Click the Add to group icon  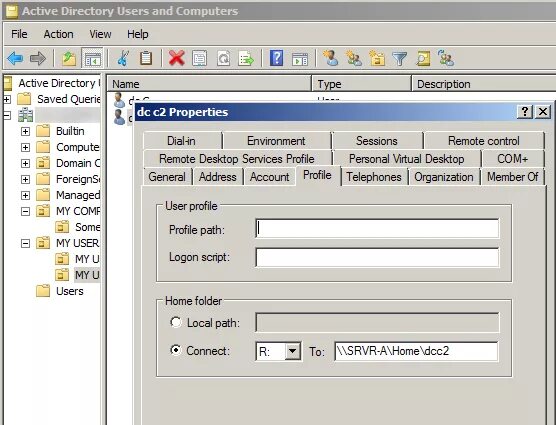[446, 58]
